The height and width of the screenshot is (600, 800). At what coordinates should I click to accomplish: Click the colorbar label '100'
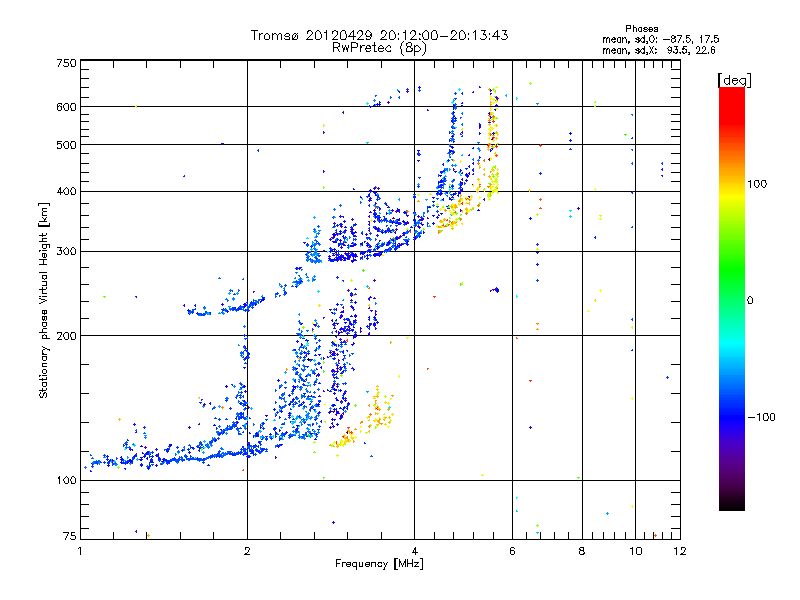tap(757, 184)
